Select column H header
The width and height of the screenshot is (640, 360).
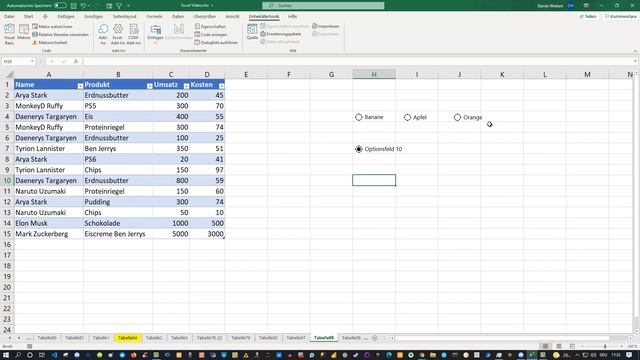click(x=374, y=74)
